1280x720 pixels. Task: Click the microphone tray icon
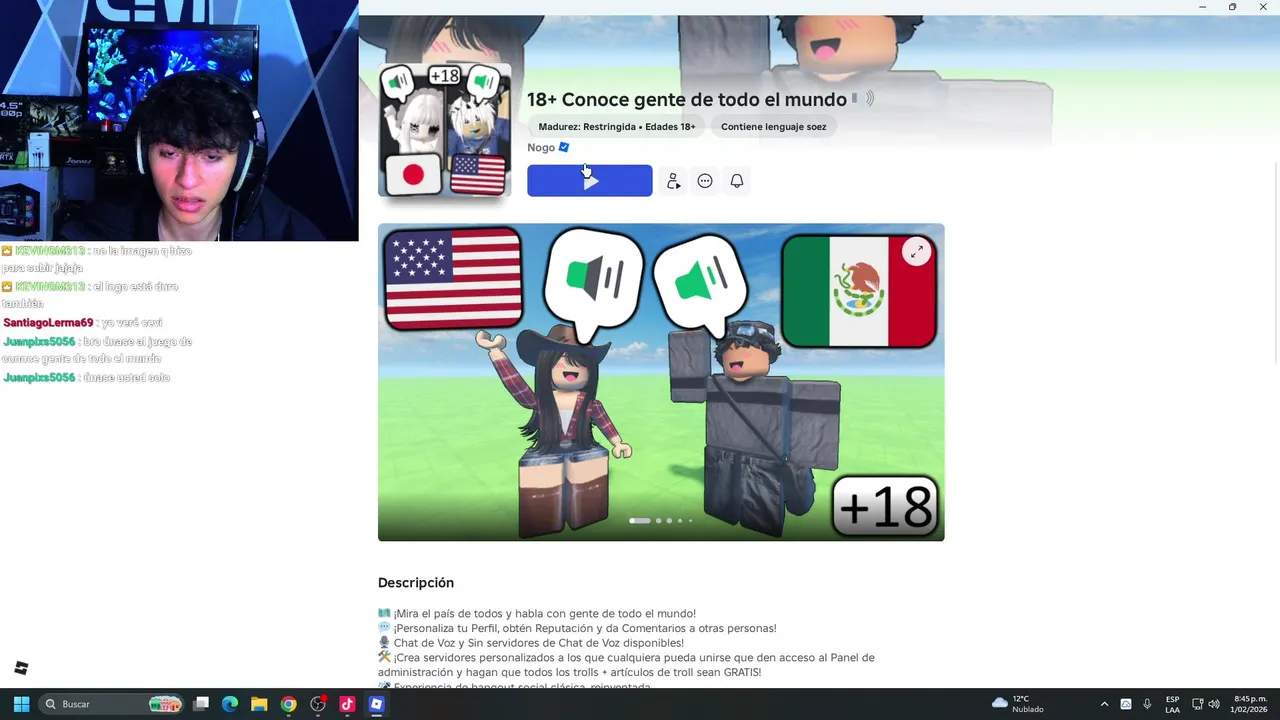pyautogui.click(x=1147, y=704)
